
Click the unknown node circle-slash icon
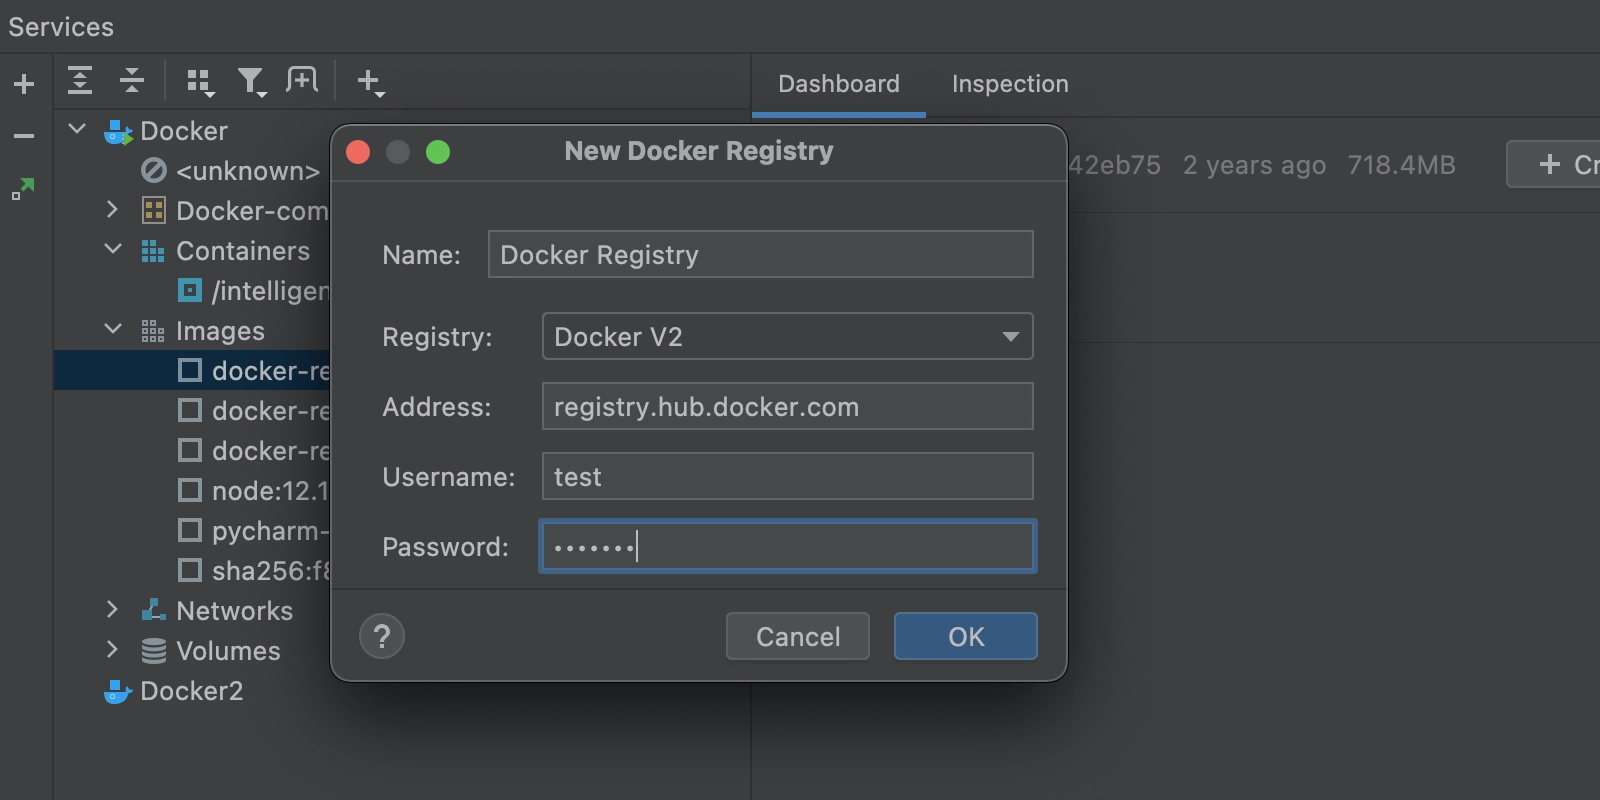pyautogui.click(x=154, y=171)
